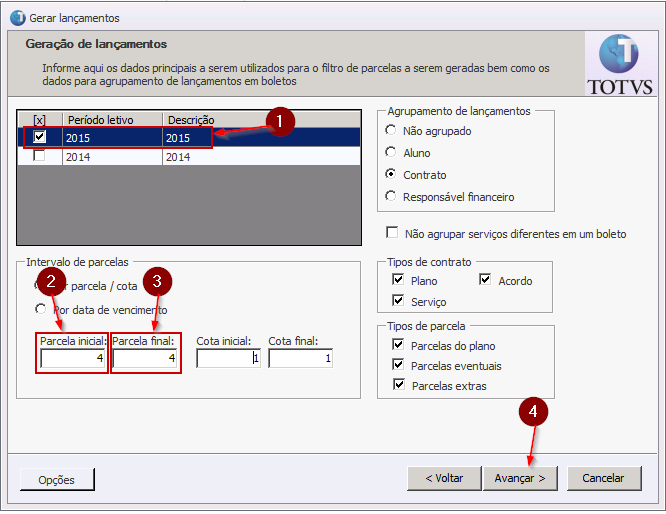Toggle Parcelas eventuais checkbox
This screenshot has height=514, width=666.
tap(399, 366)
